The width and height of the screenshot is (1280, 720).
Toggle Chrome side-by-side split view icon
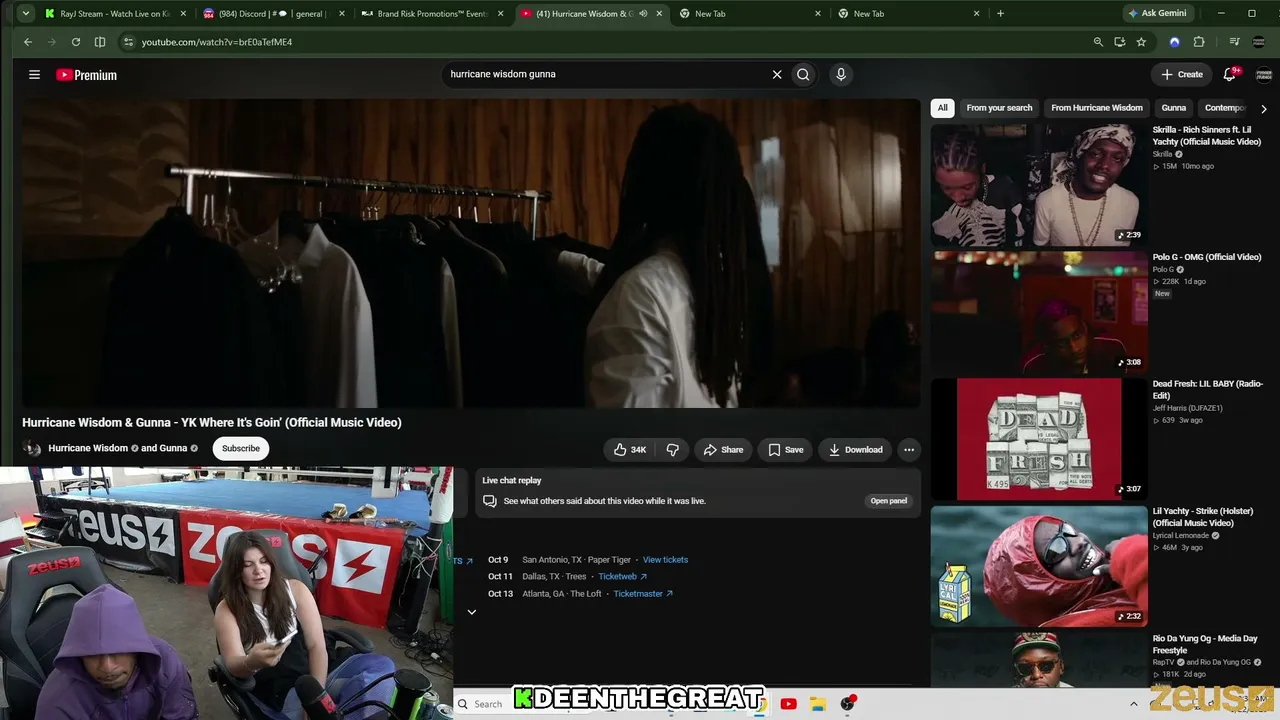click(100, 42)
